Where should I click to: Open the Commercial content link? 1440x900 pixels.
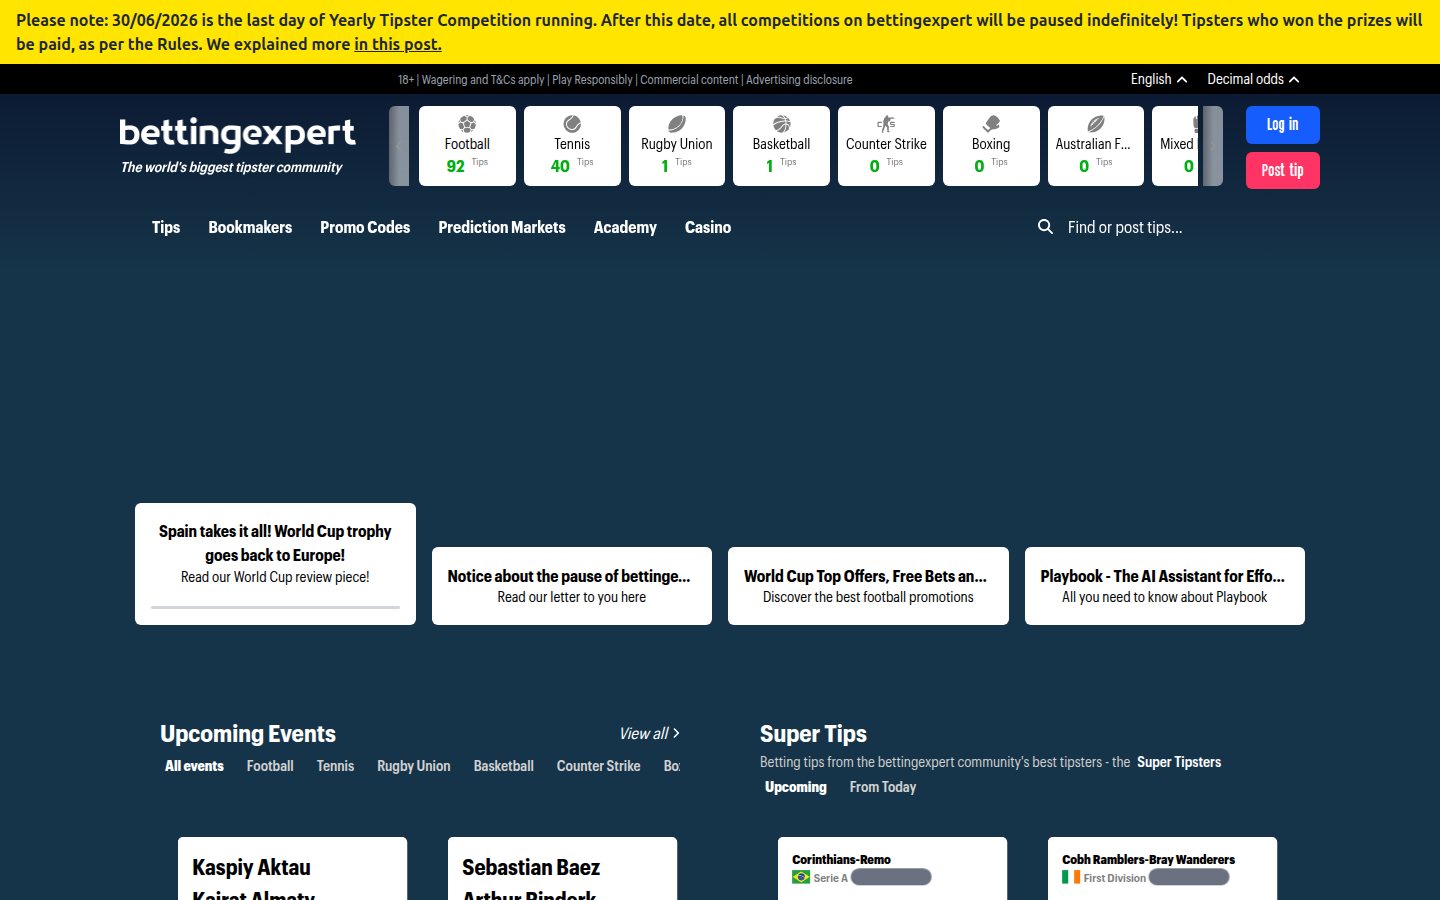point(689,80)
